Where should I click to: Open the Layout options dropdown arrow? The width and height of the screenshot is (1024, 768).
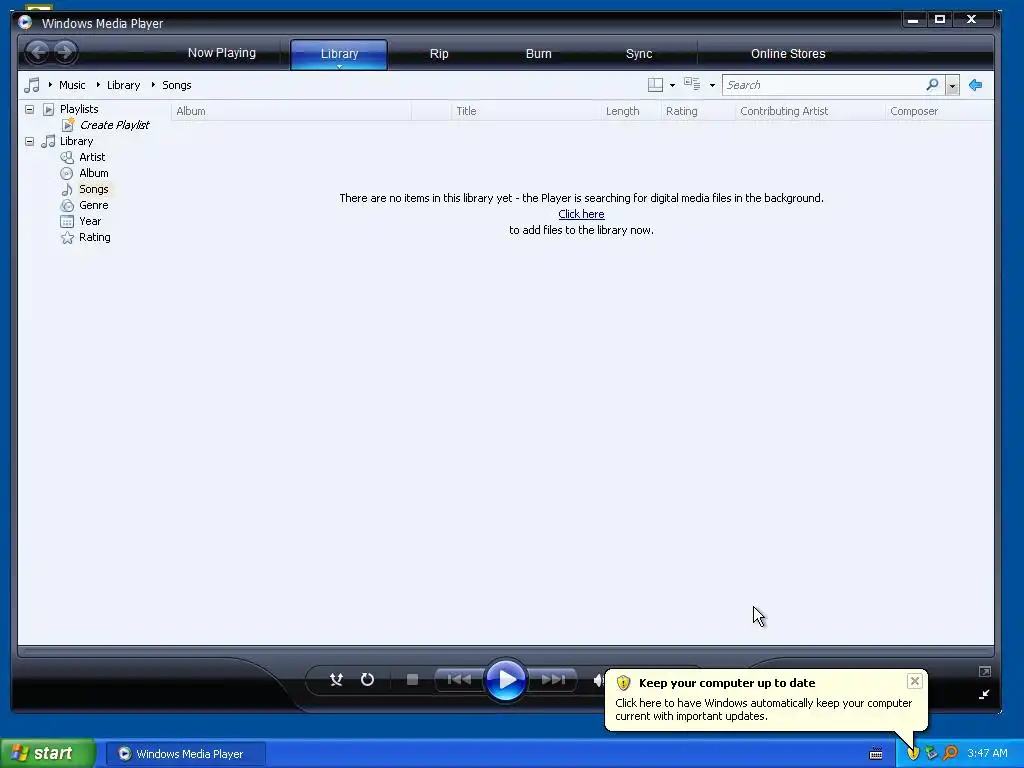672,86
